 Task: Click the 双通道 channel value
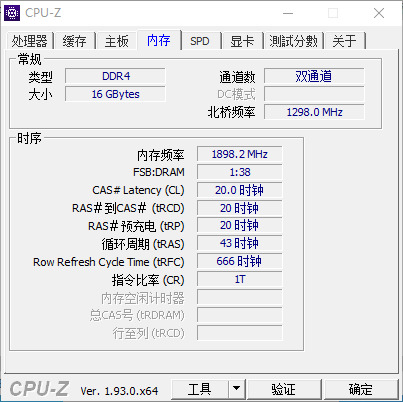point(314,76)
